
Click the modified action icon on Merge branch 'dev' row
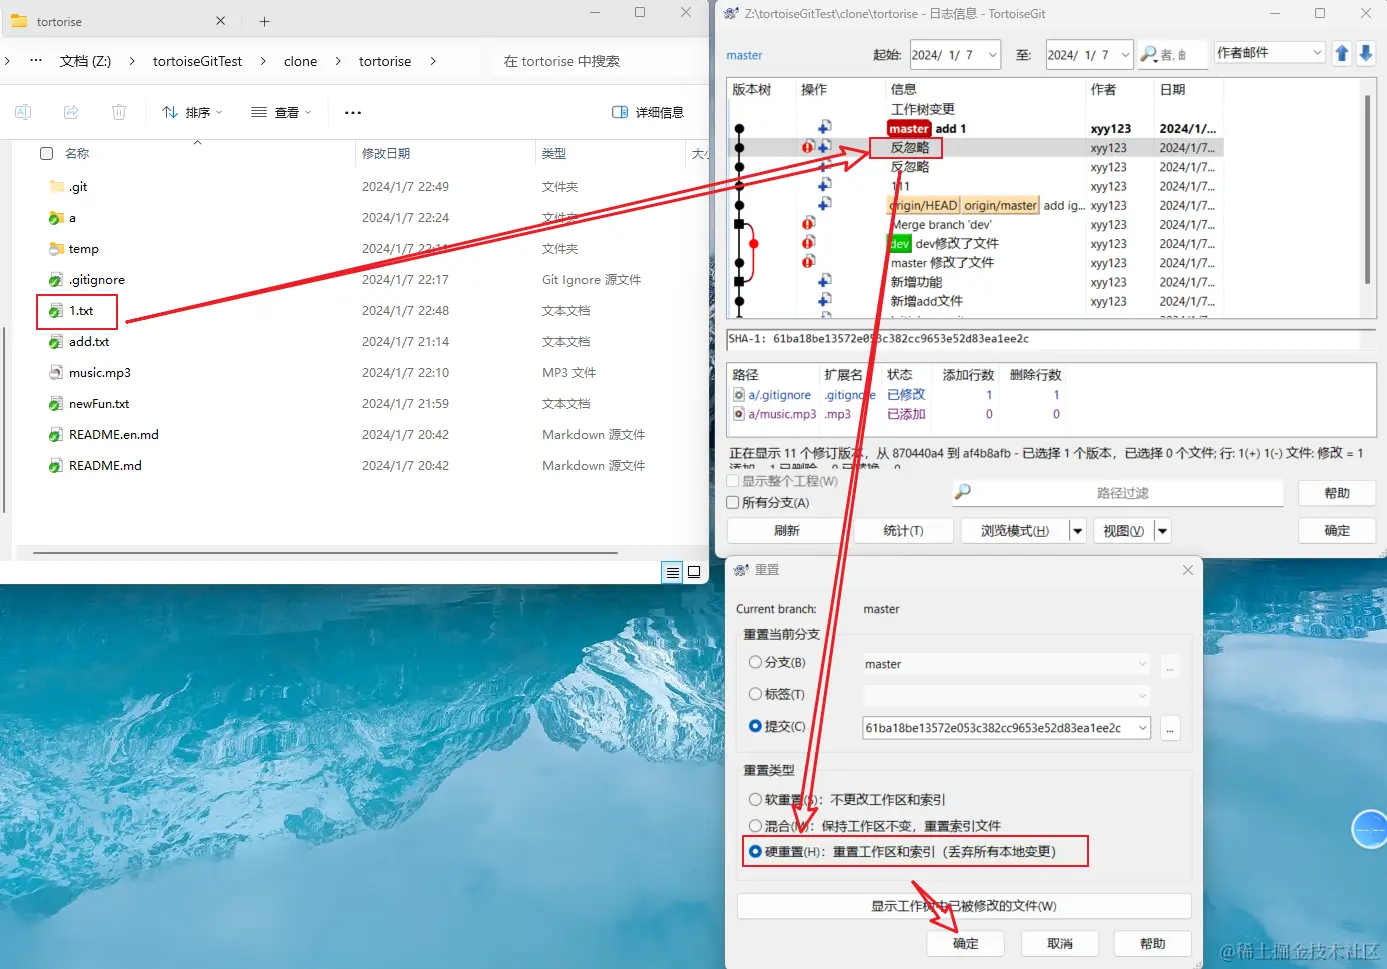(808, 223)
